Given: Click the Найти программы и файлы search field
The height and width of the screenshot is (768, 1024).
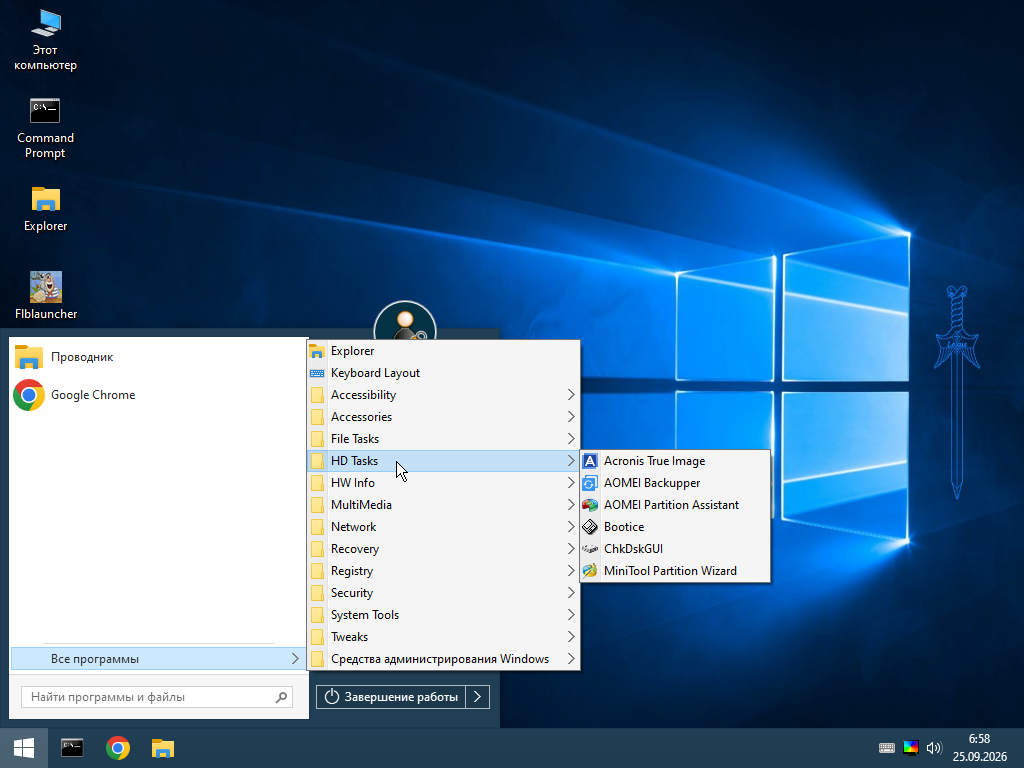Looking at the screenshot, I should (157, 697).
